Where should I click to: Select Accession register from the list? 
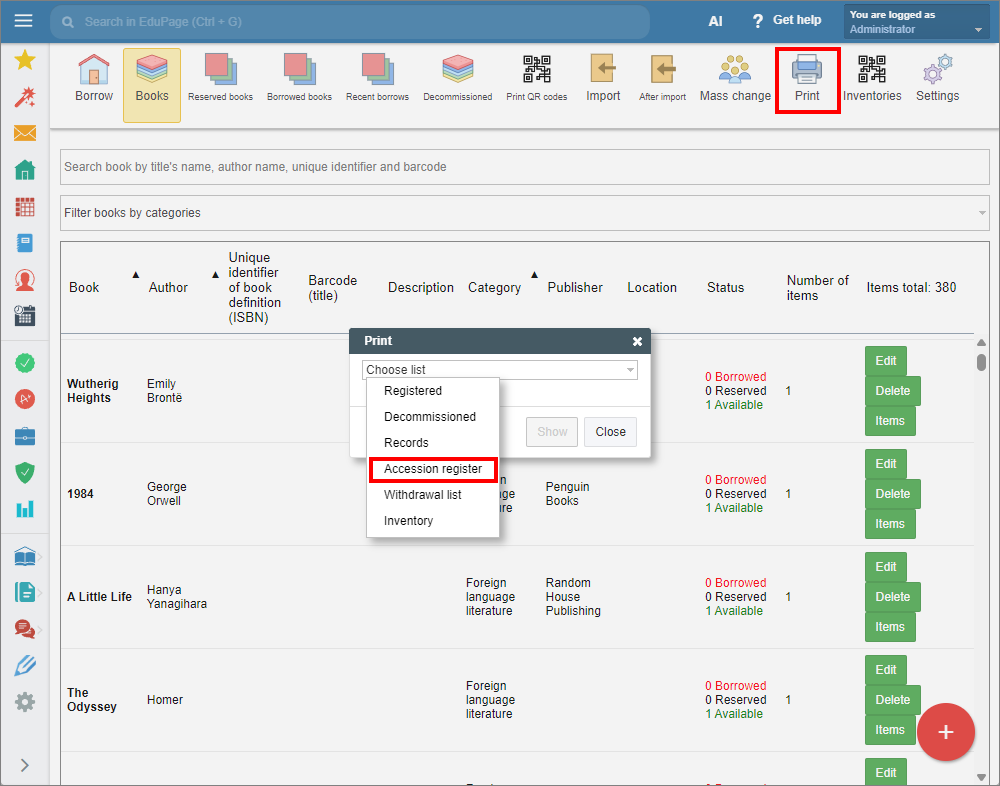click(433, 469)
